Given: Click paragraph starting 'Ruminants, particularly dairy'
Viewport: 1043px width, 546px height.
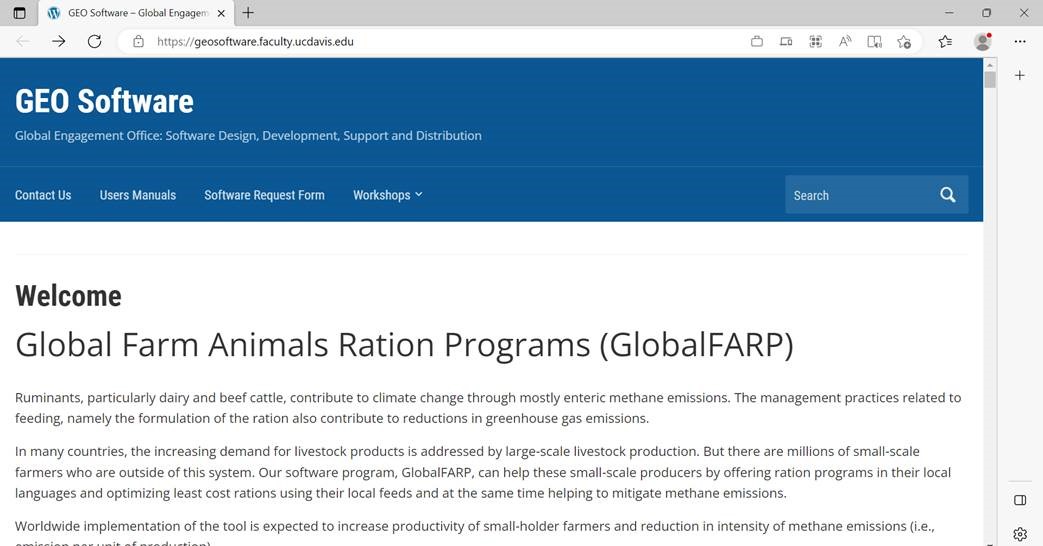Looking at the screenshot, I should (x=488, y=408).
